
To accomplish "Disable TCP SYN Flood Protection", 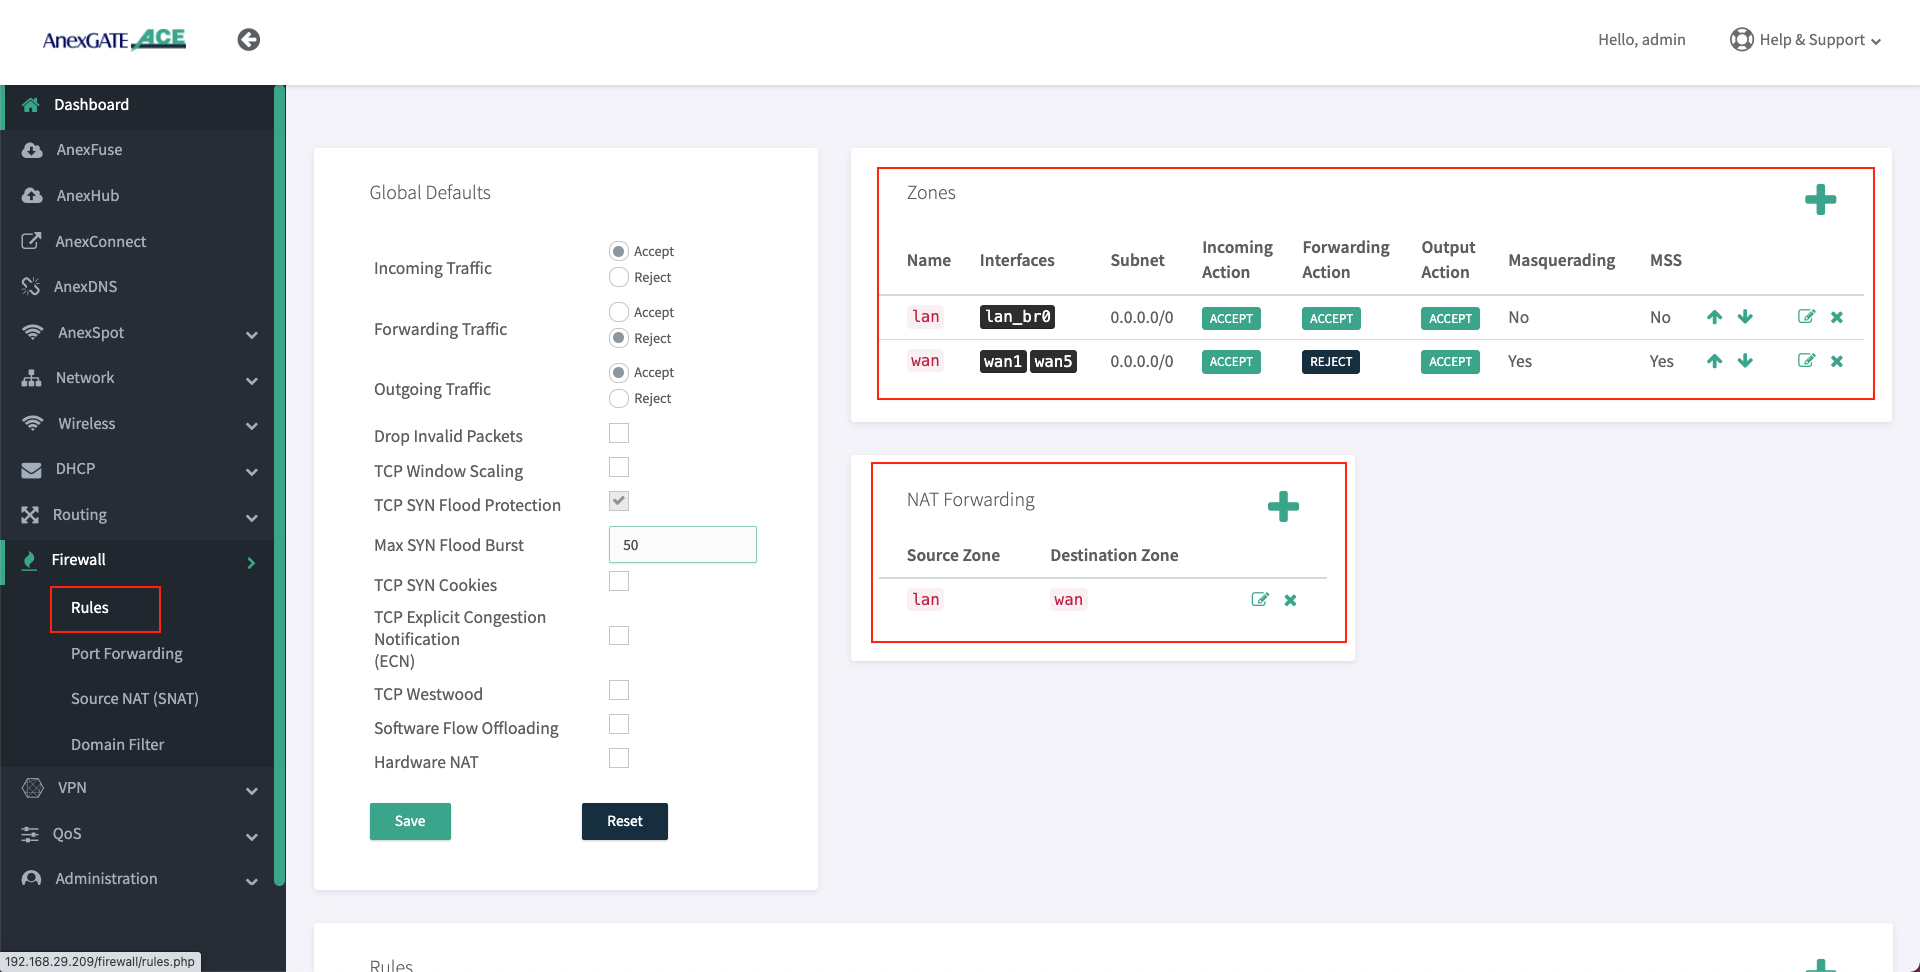I will (619, 501).
